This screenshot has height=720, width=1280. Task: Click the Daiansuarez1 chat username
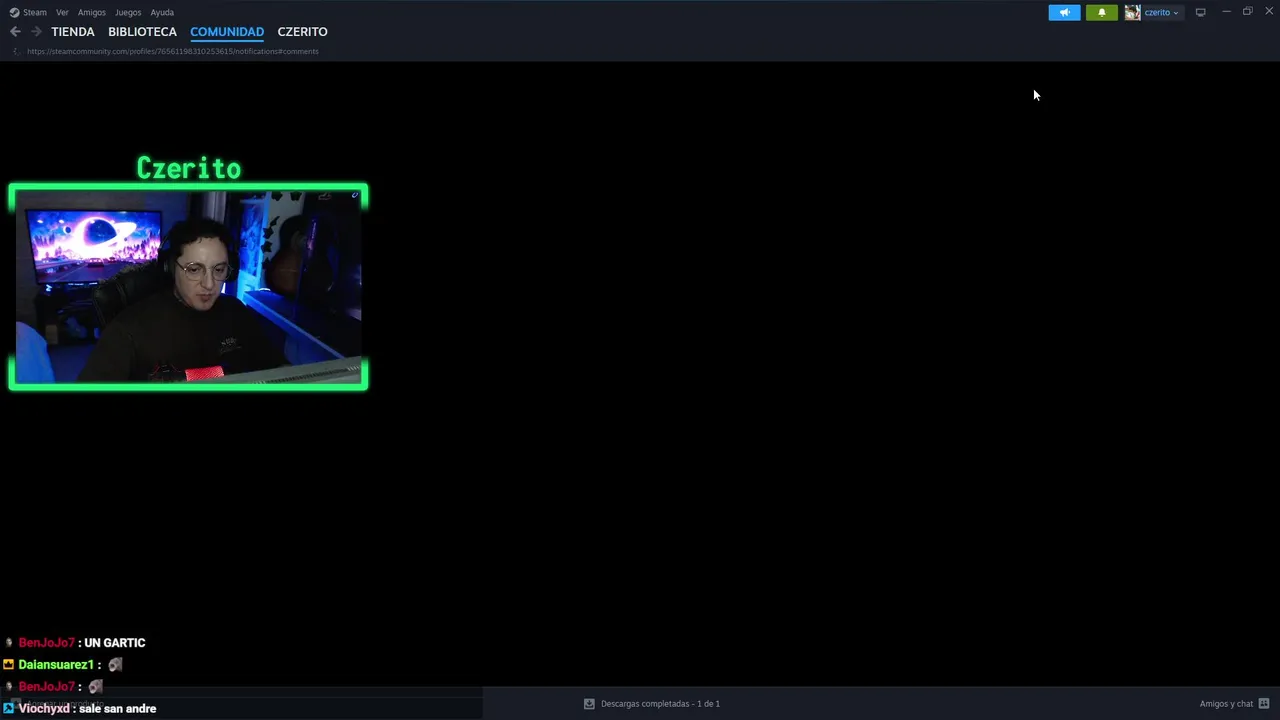point(56,665)
